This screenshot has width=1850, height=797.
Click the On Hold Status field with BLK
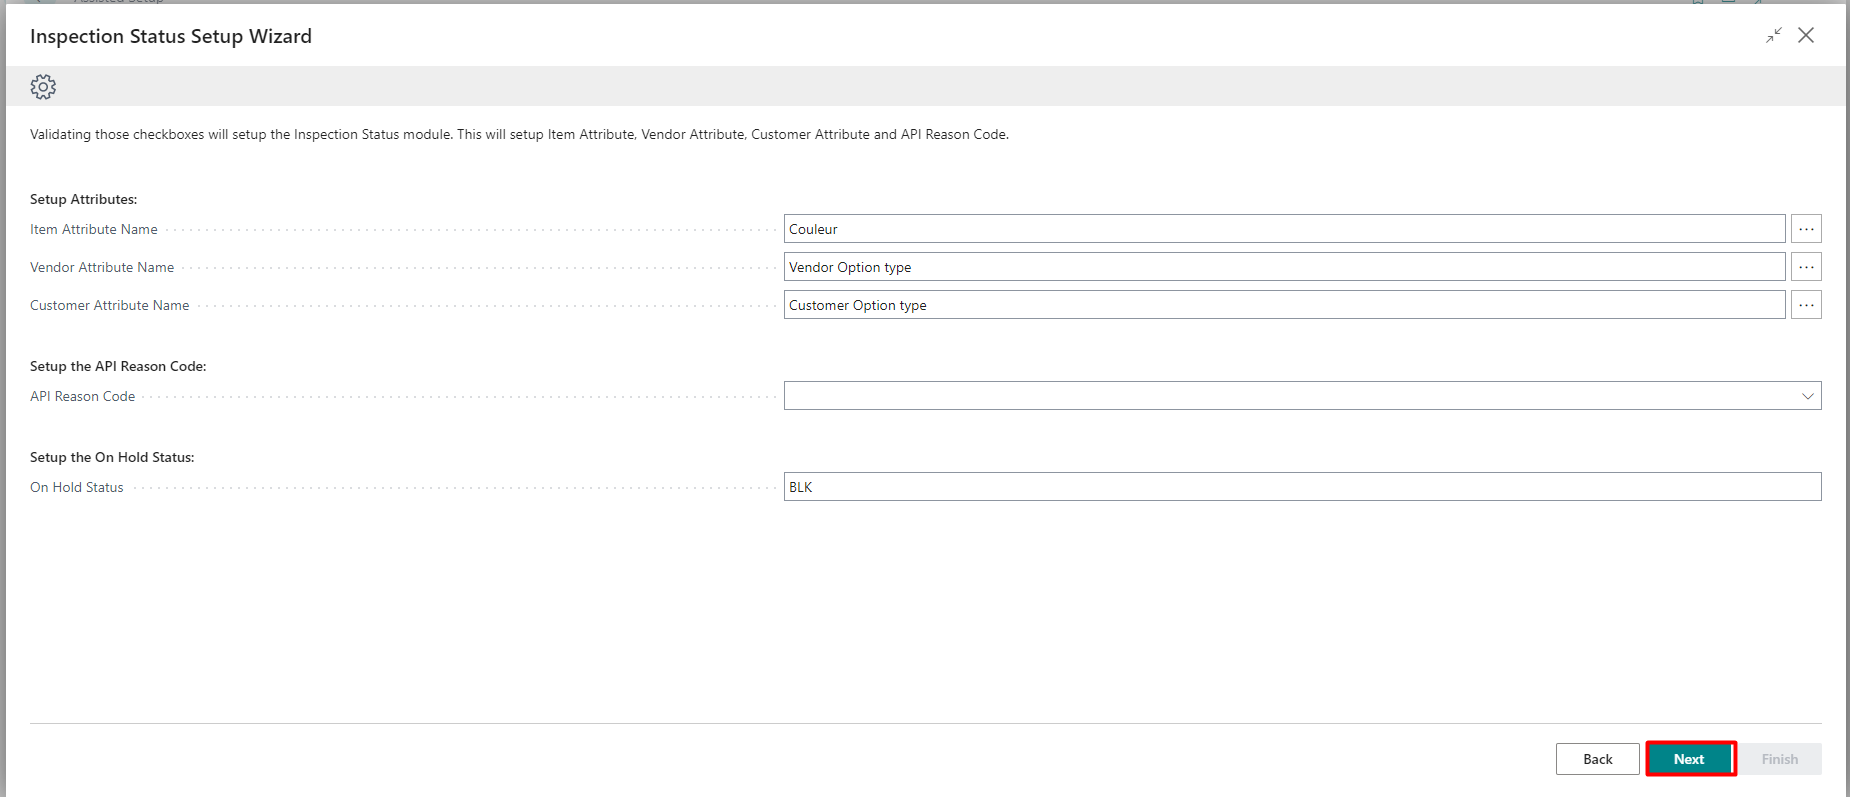1302,487
